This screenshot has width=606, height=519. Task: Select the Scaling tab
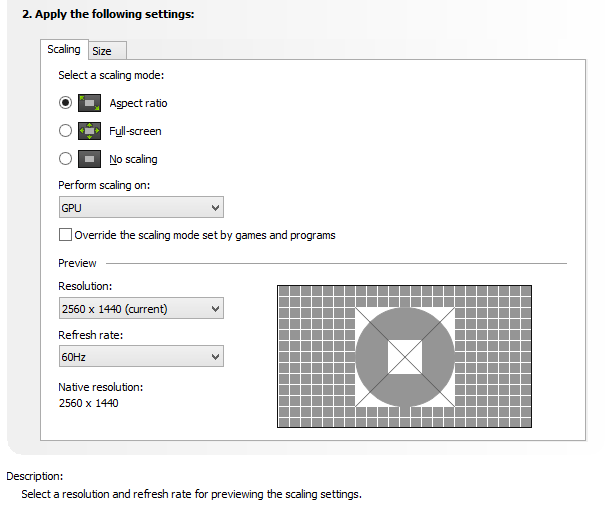tap(64, 50)
